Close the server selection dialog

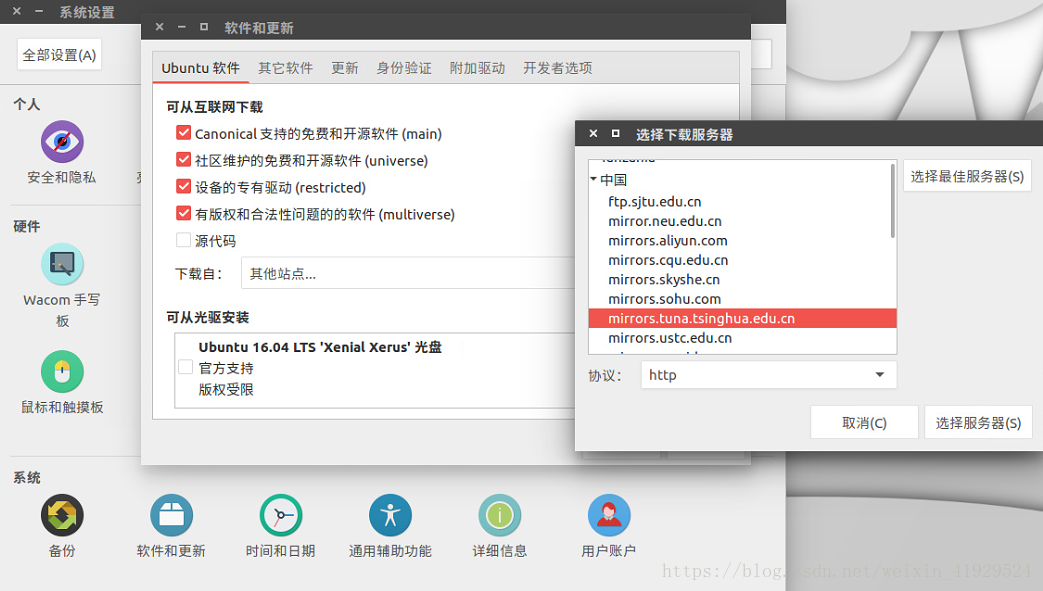point(593,134)
